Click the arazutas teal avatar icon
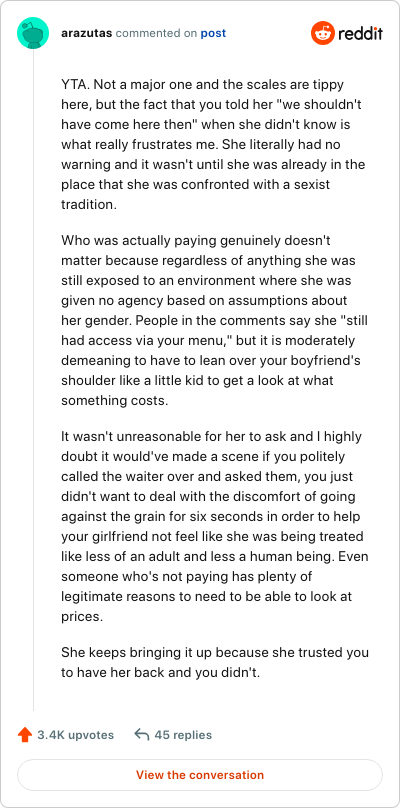This screenshot has width=400, height=808. 33,33
